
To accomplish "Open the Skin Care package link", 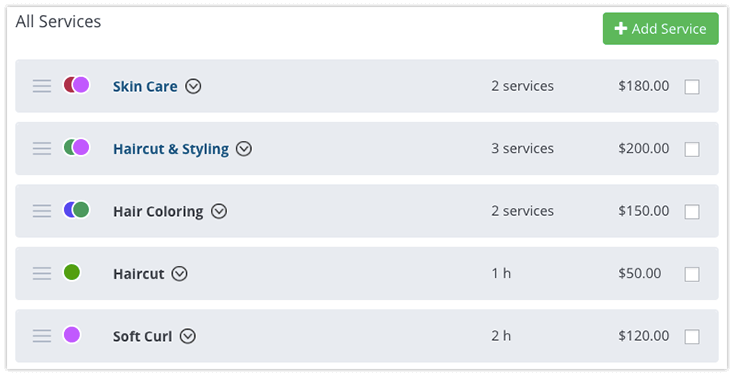I will pos(145,87).
